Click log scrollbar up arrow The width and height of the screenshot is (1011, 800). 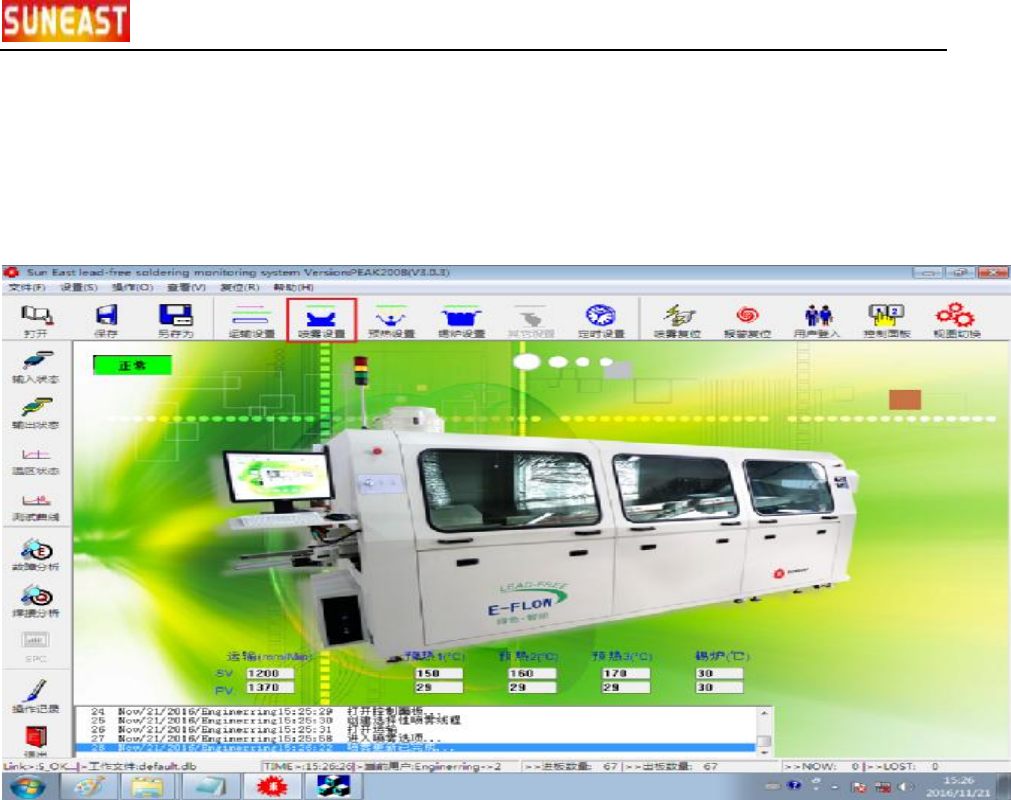(764, 713)
